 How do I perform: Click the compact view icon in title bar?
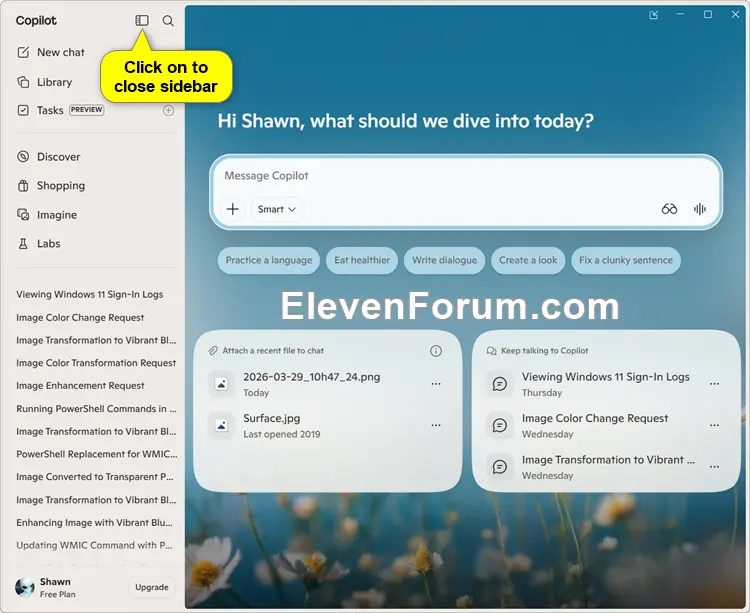(653, 15)
